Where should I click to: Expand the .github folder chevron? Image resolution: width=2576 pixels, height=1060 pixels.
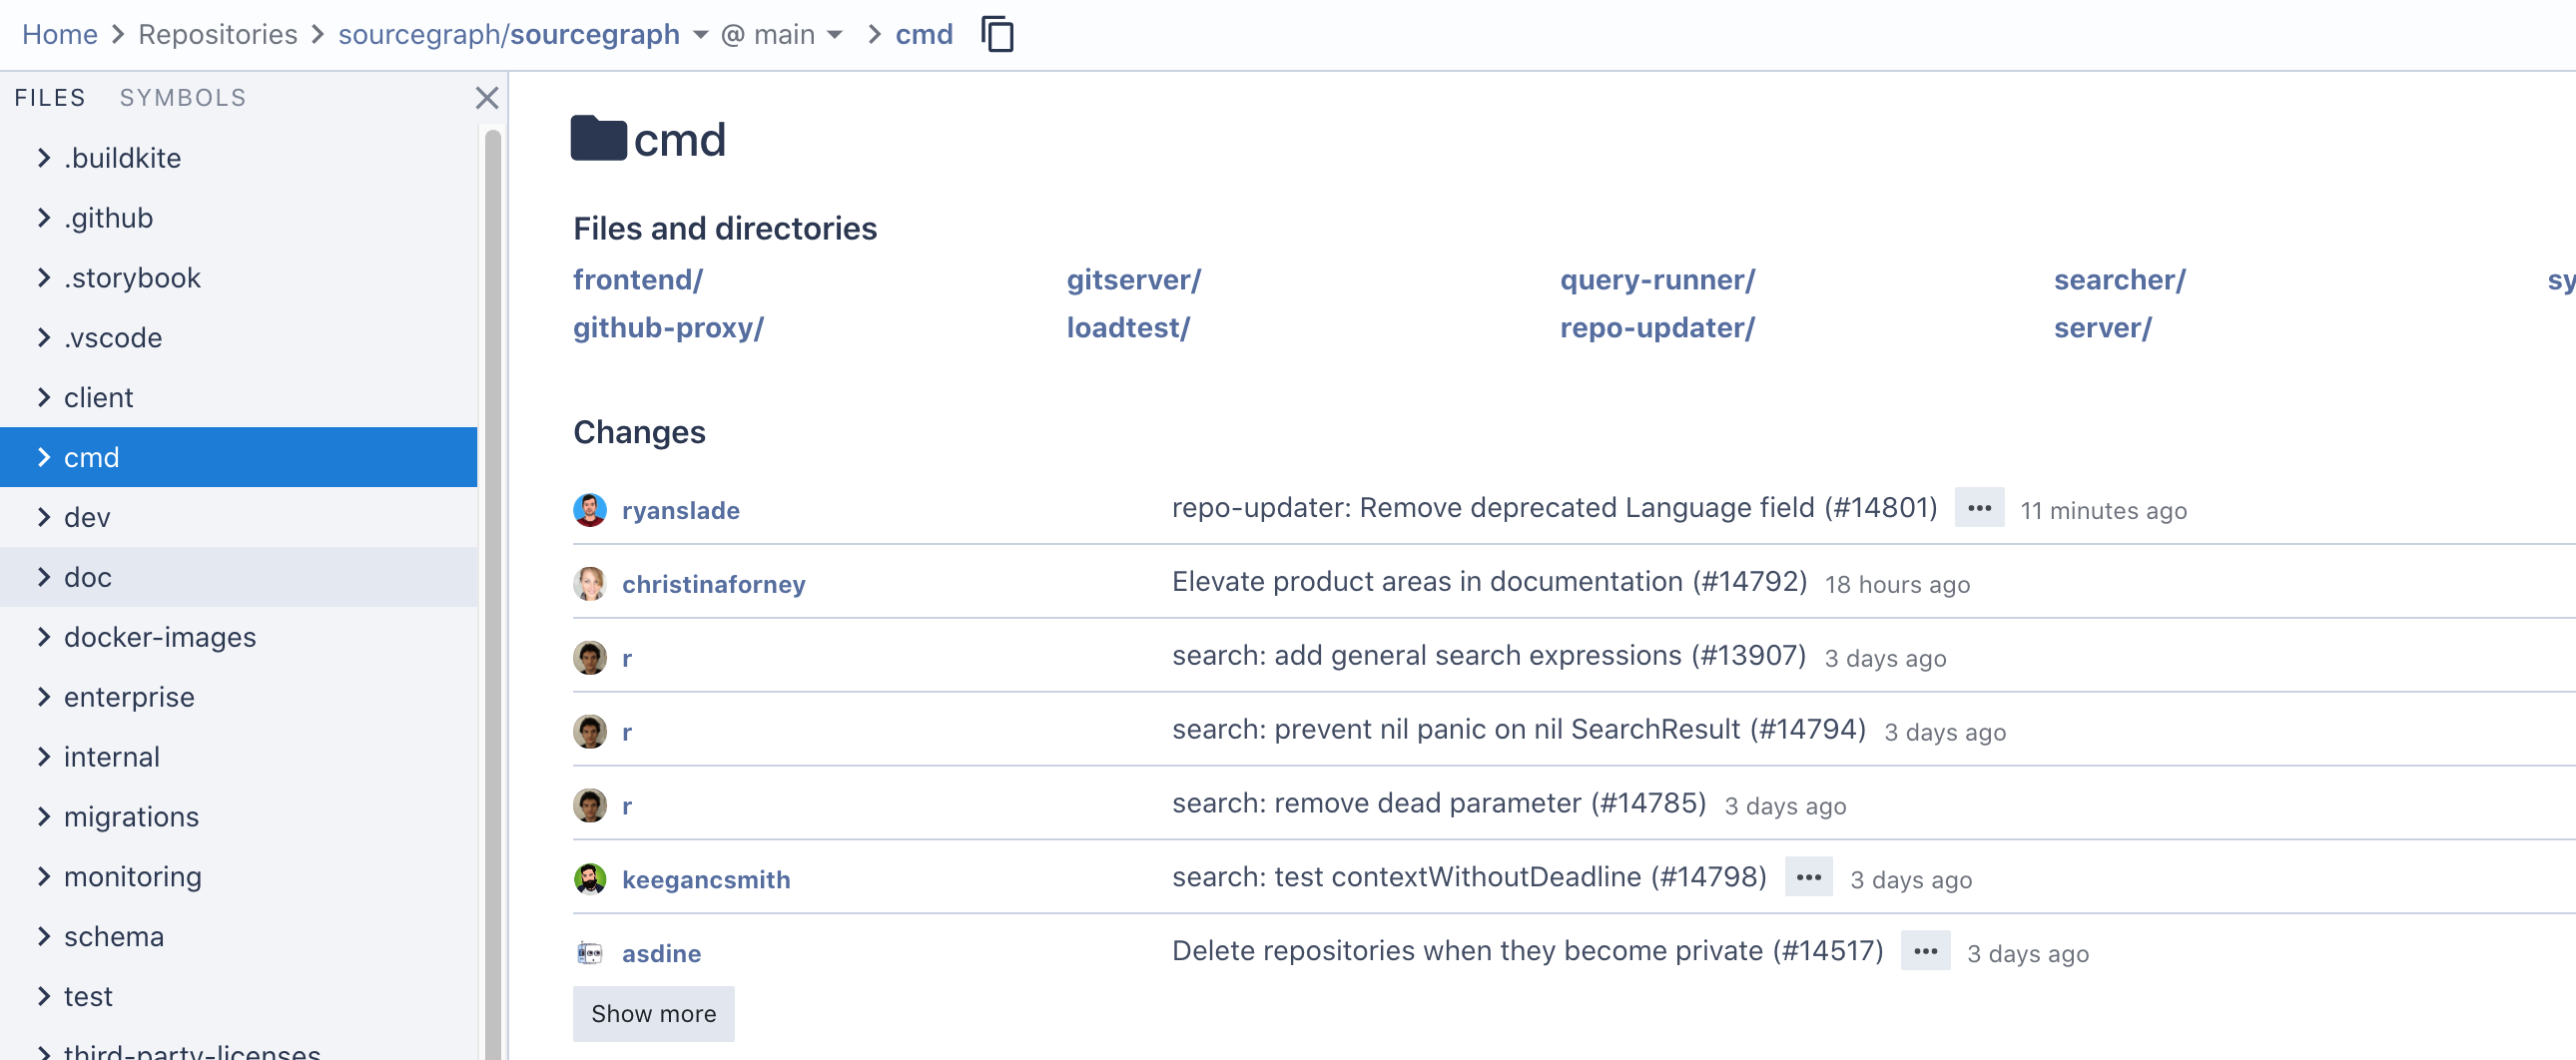point(43,218)
